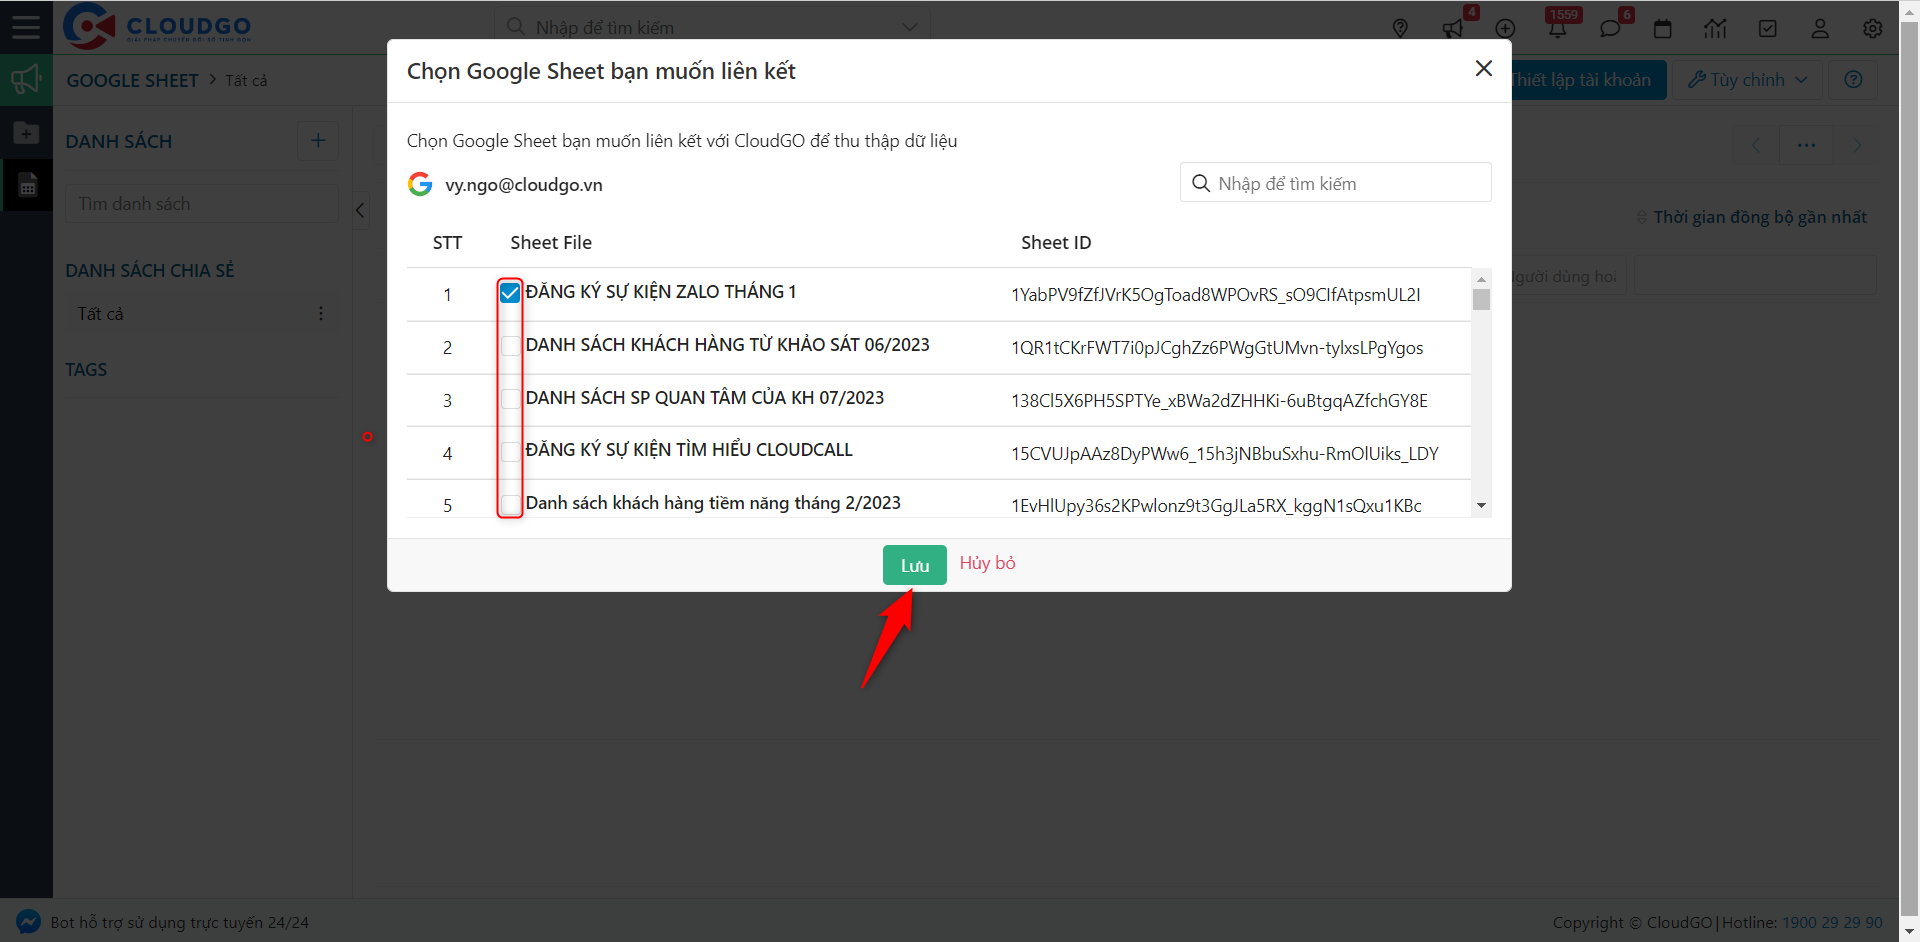The image size is (1920, 942).
Task: Check ĐĂNG KÝ SỰ KIỆN TÌM HIỂU CLOUDCALL
Action: click(x=510, y=451)
